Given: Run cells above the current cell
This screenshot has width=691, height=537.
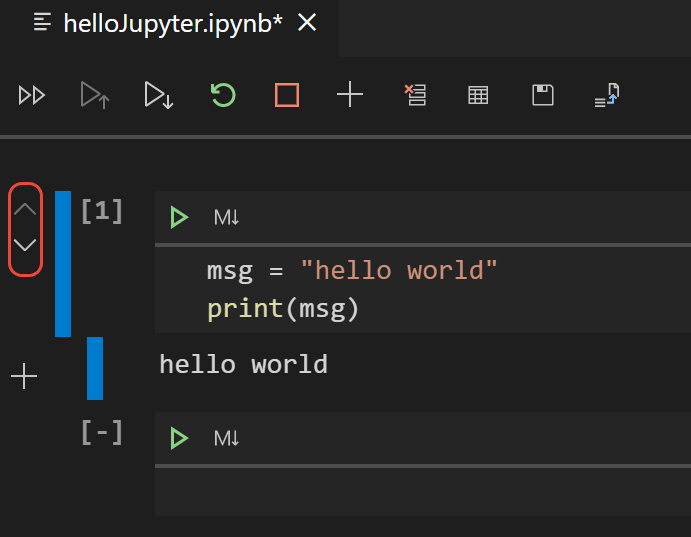Looking at the screenshot, I should 95,95.
